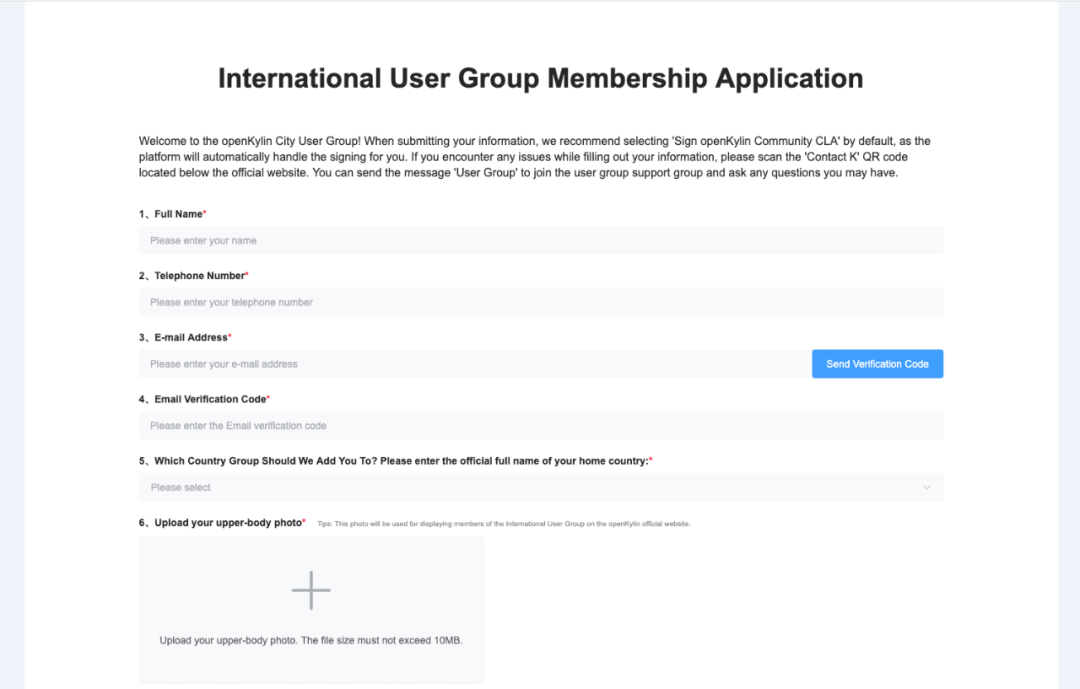
Task: Click the photo usage Tips text
Action: click(x=503, y=524)
